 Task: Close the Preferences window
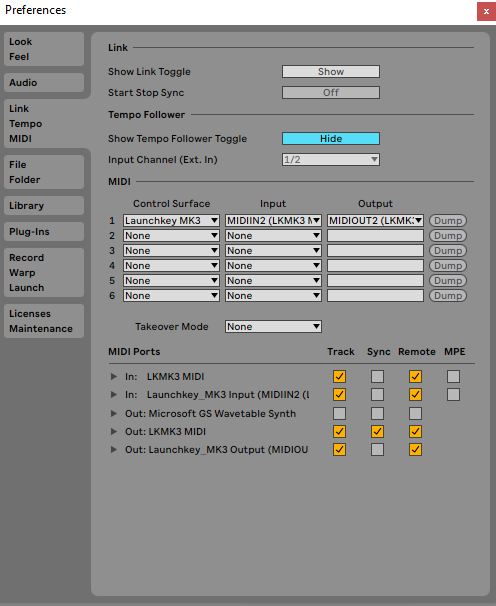pos(486,12)
